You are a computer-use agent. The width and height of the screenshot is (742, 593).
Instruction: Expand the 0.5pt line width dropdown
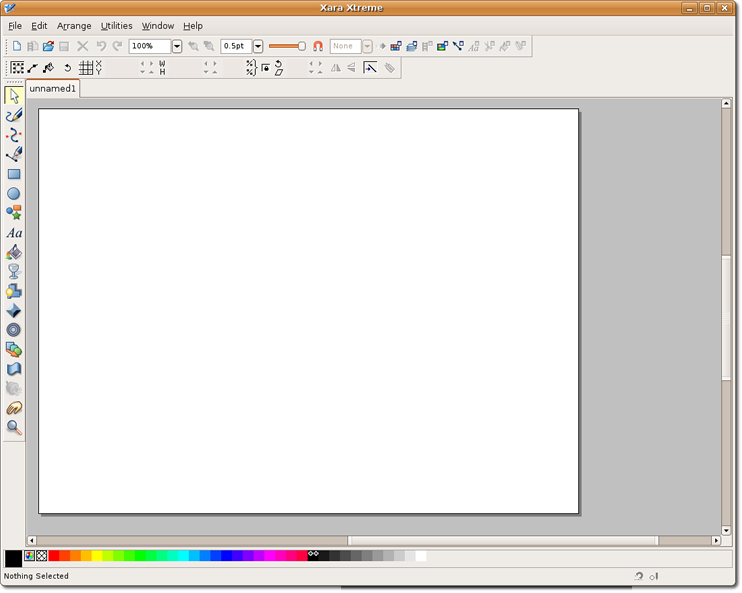coord(258,46)
